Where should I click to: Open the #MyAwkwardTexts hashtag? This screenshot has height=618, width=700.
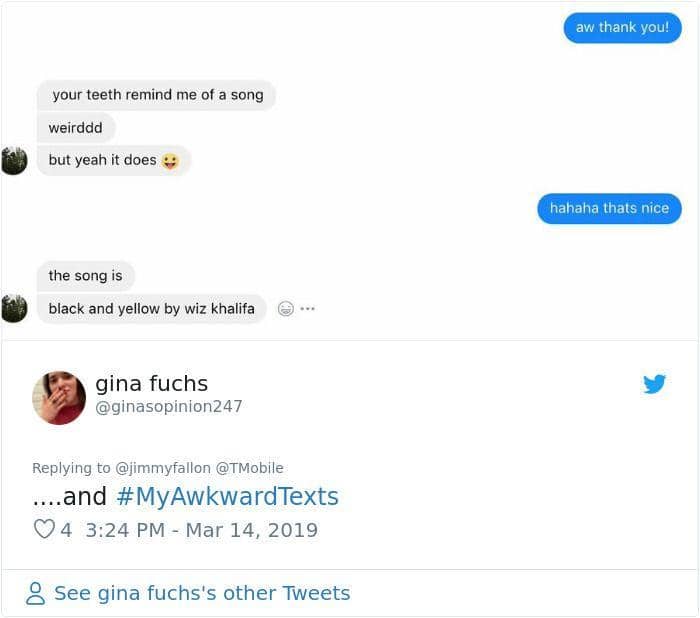227,497
